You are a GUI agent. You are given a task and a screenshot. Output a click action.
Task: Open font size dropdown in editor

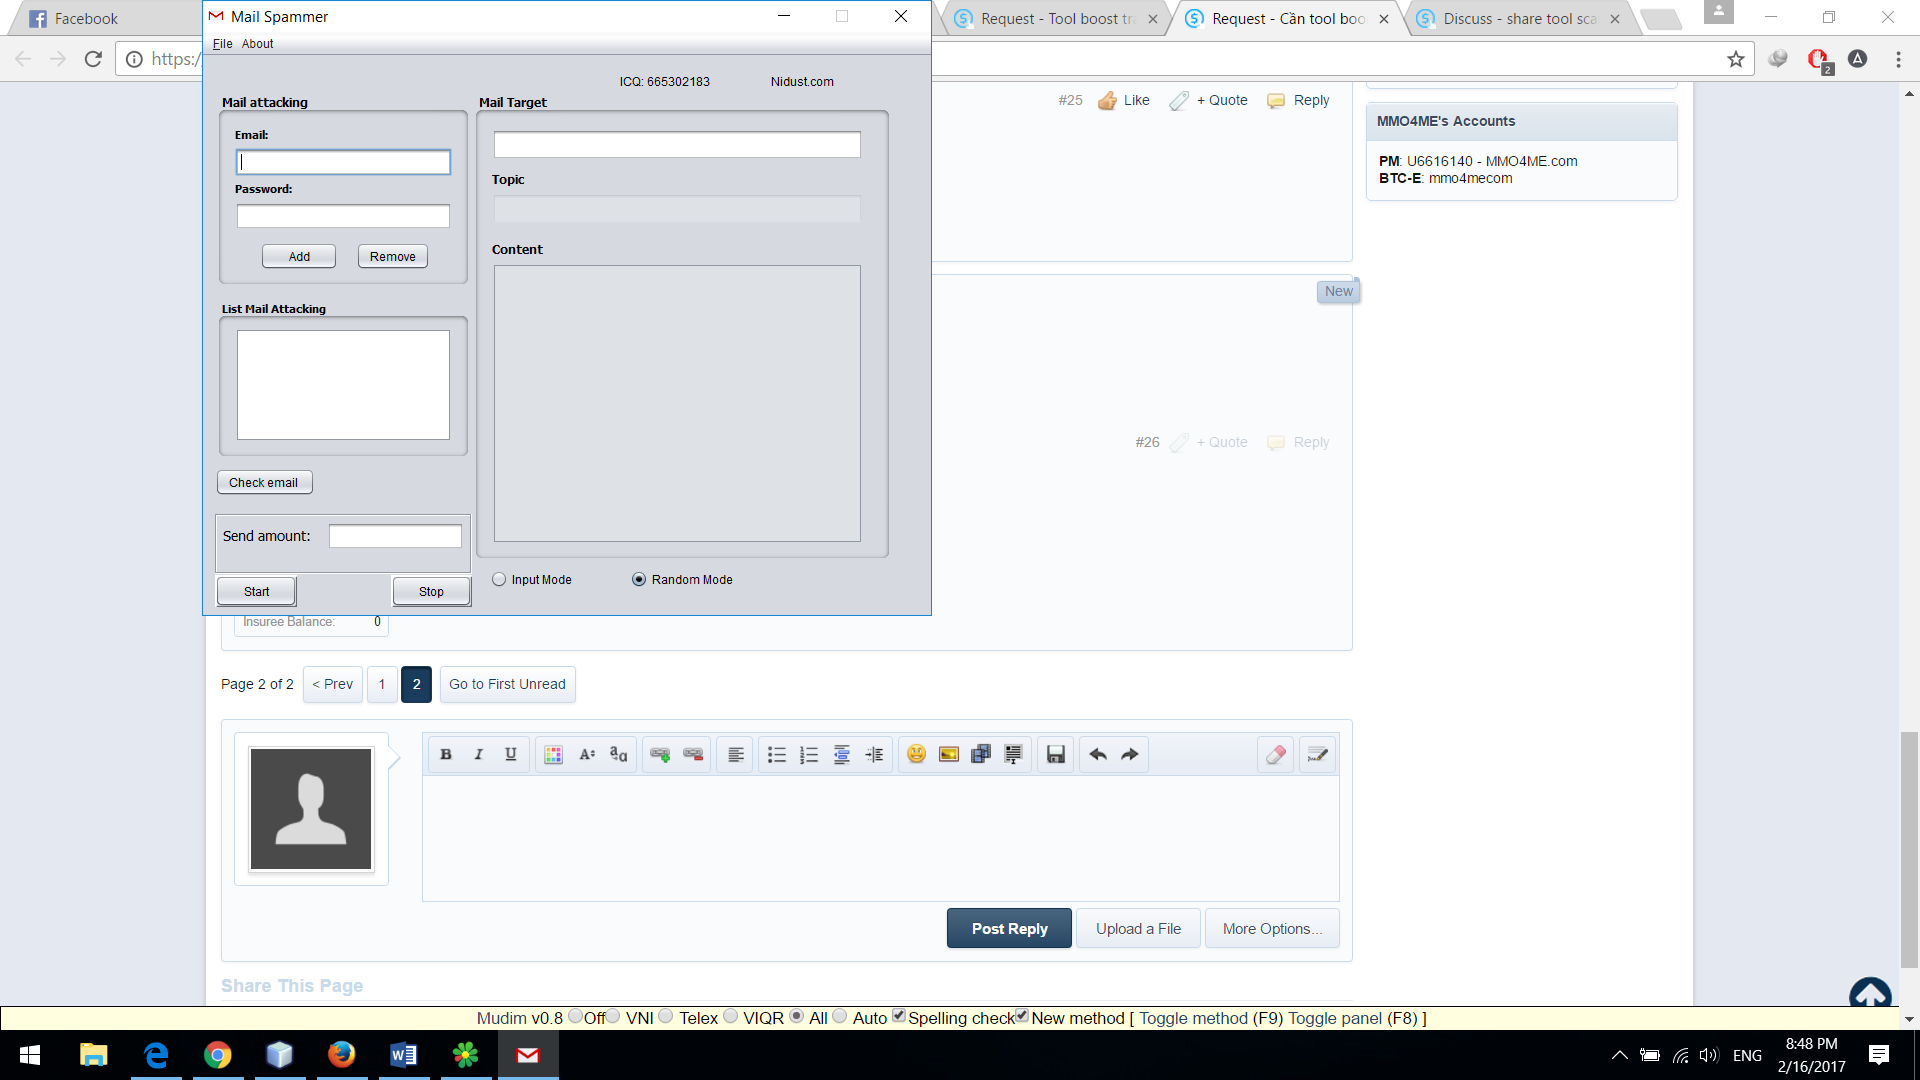pos(587,755)
